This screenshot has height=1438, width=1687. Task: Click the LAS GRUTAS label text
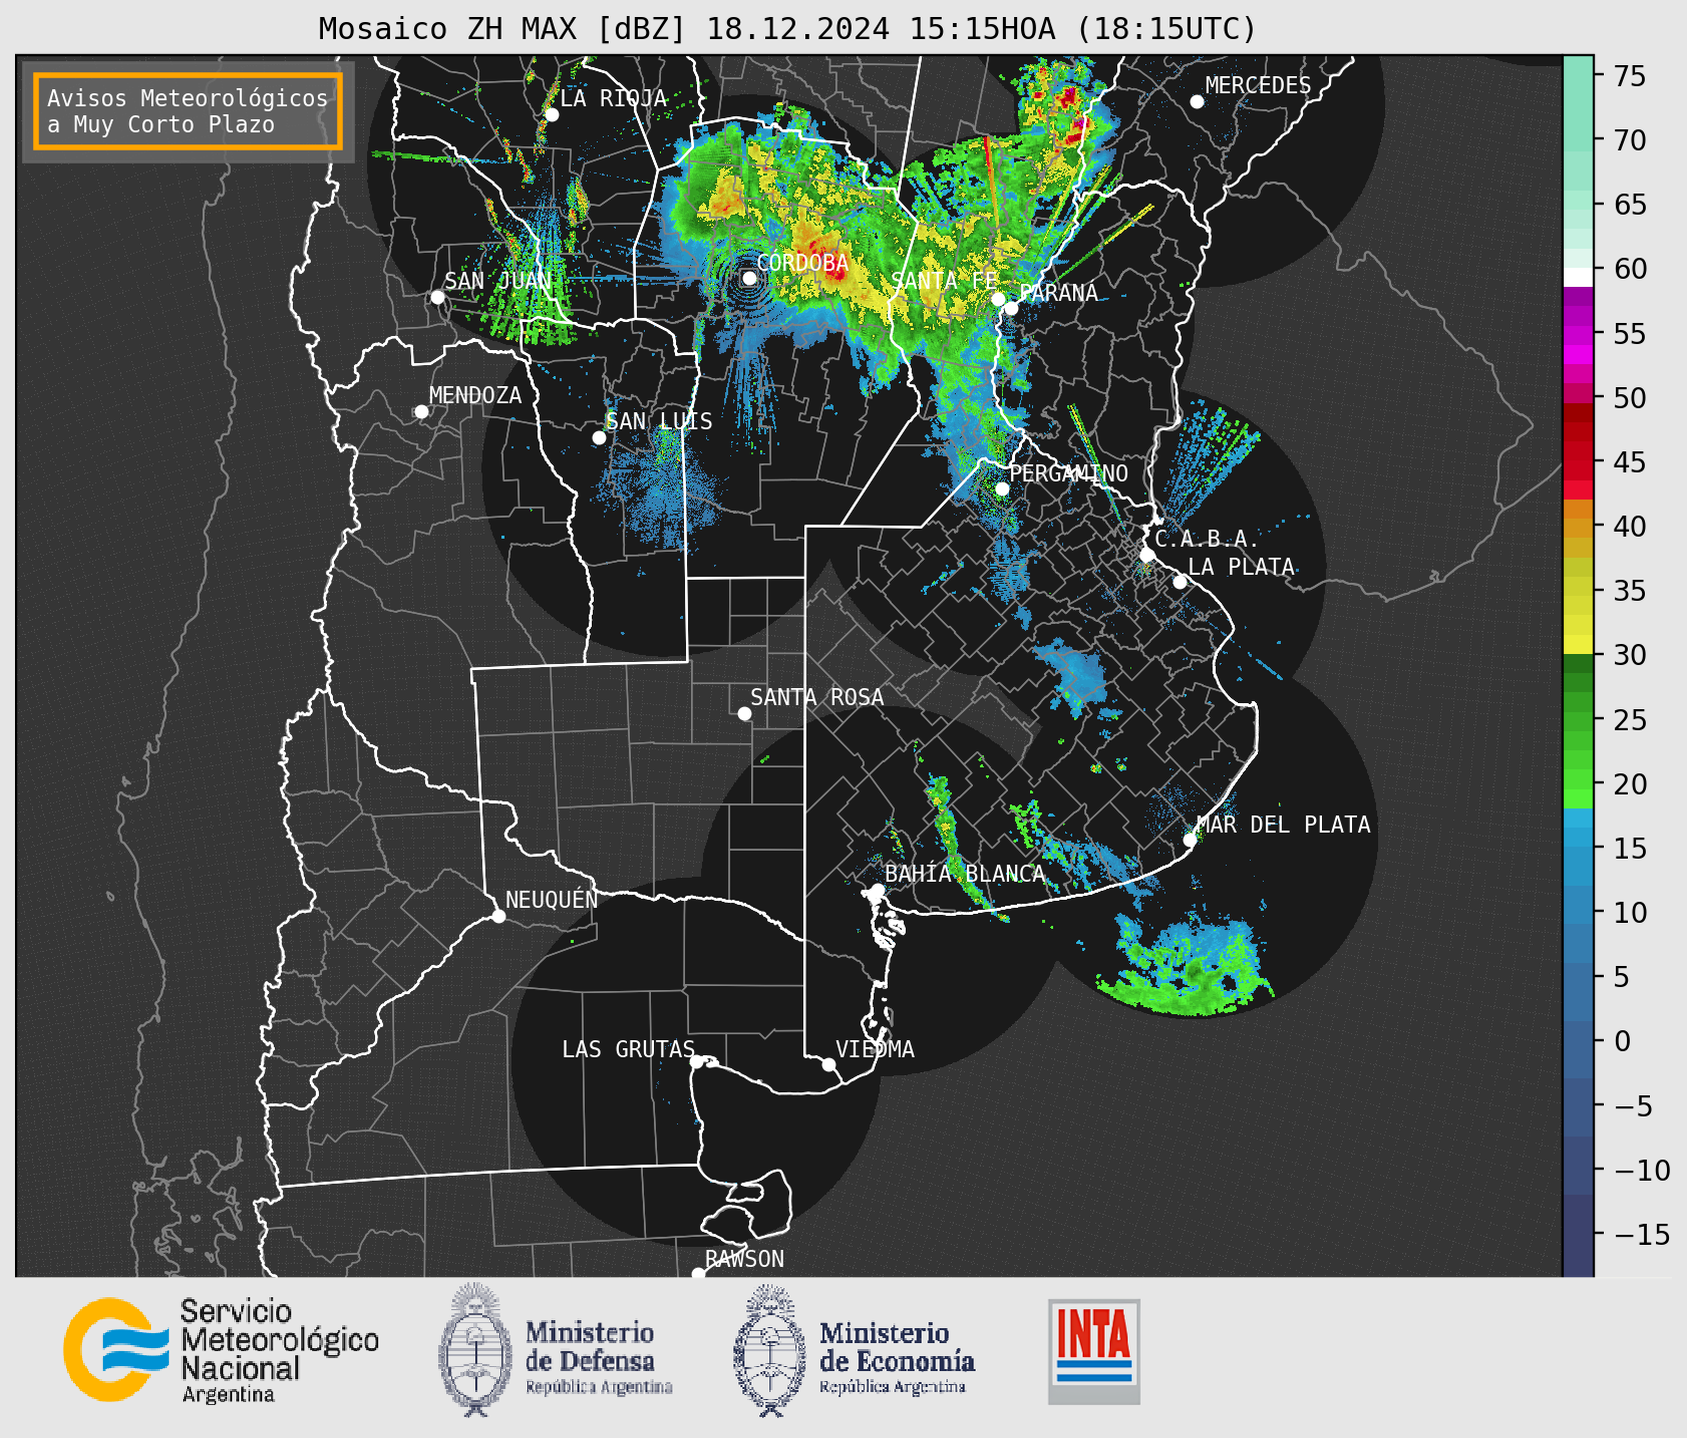(x=628, y=1049)
